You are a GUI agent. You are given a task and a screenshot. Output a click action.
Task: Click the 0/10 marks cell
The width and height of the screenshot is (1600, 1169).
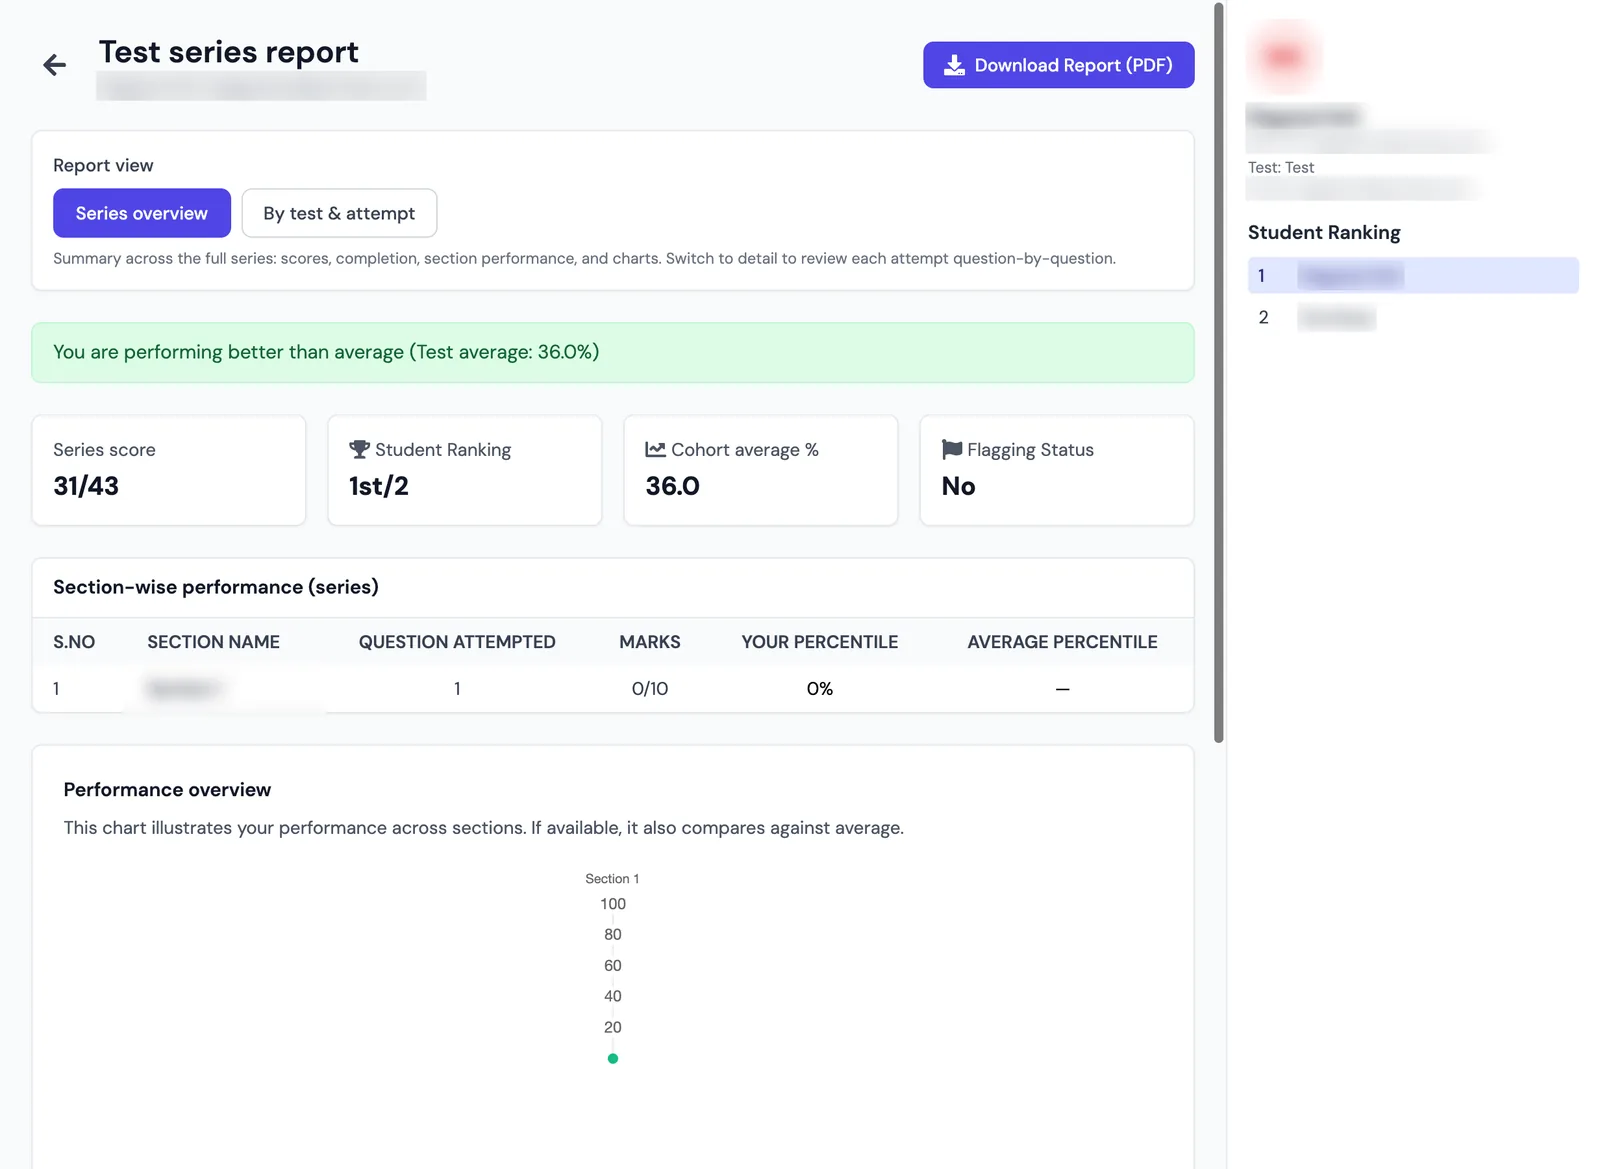point(650,689)
